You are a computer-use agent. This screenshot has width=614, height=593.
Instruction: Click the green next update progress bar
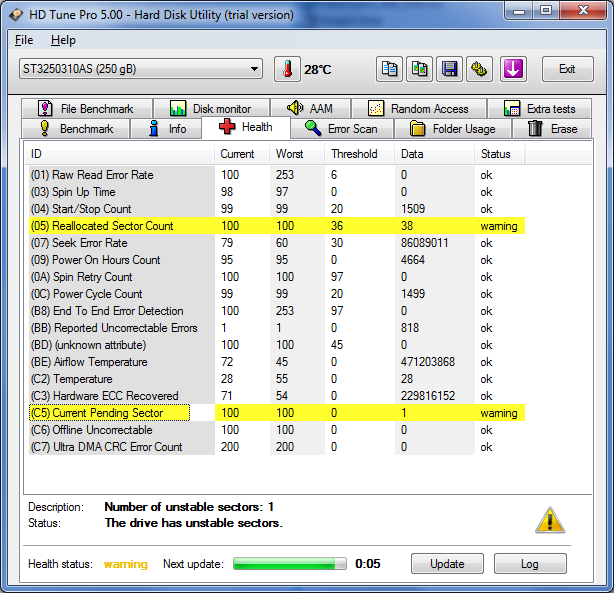pos(288,564)
